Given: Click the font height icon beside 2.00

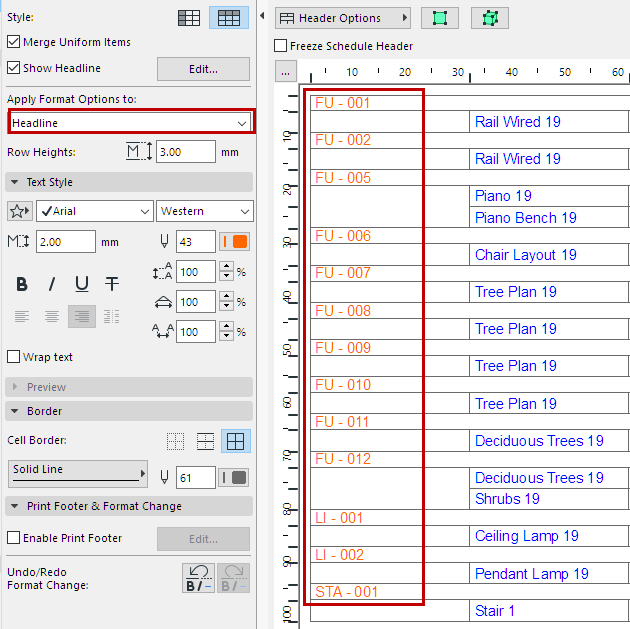Looking at the screenshot, I should pyautogui.click(x=18, y=241).
